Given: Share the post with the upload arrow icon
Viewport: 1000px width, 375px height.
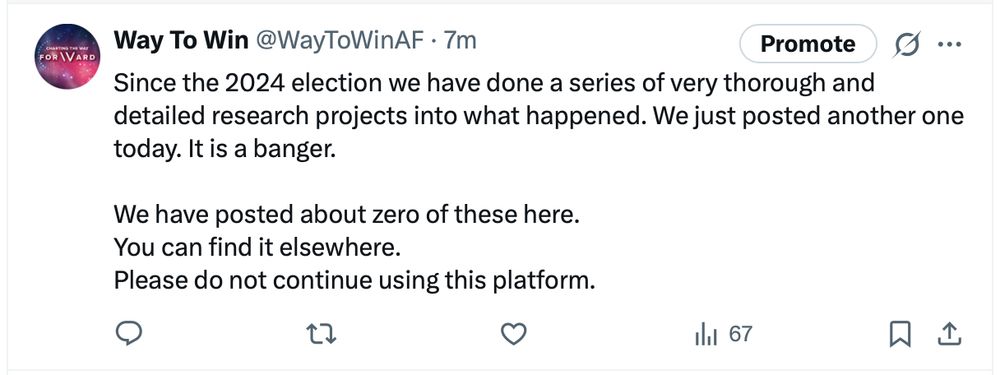Looking at the screenshot, I should click(949, 334).
